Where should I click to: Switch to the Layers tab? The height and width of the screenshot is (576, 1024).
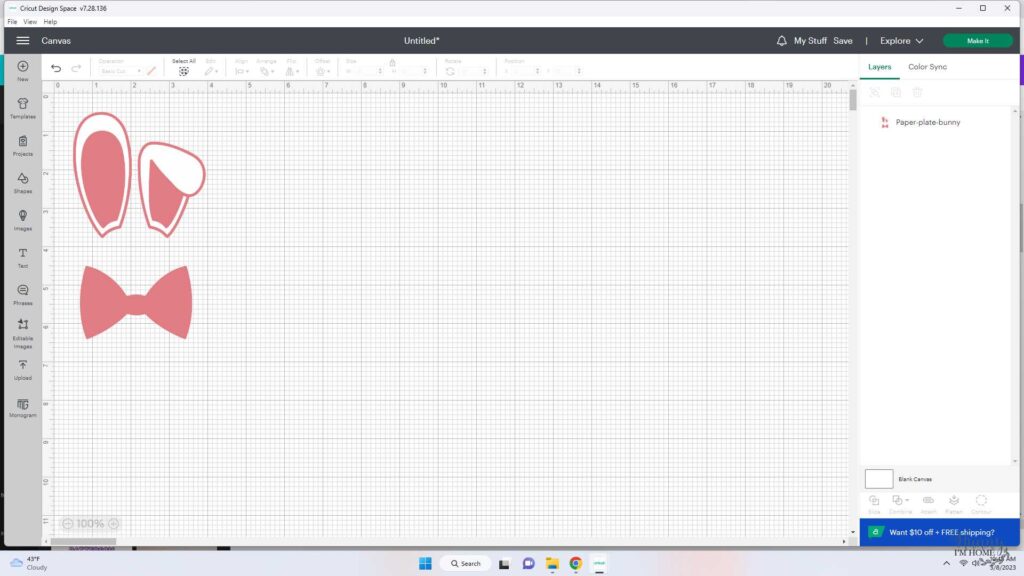coord(880,67)
